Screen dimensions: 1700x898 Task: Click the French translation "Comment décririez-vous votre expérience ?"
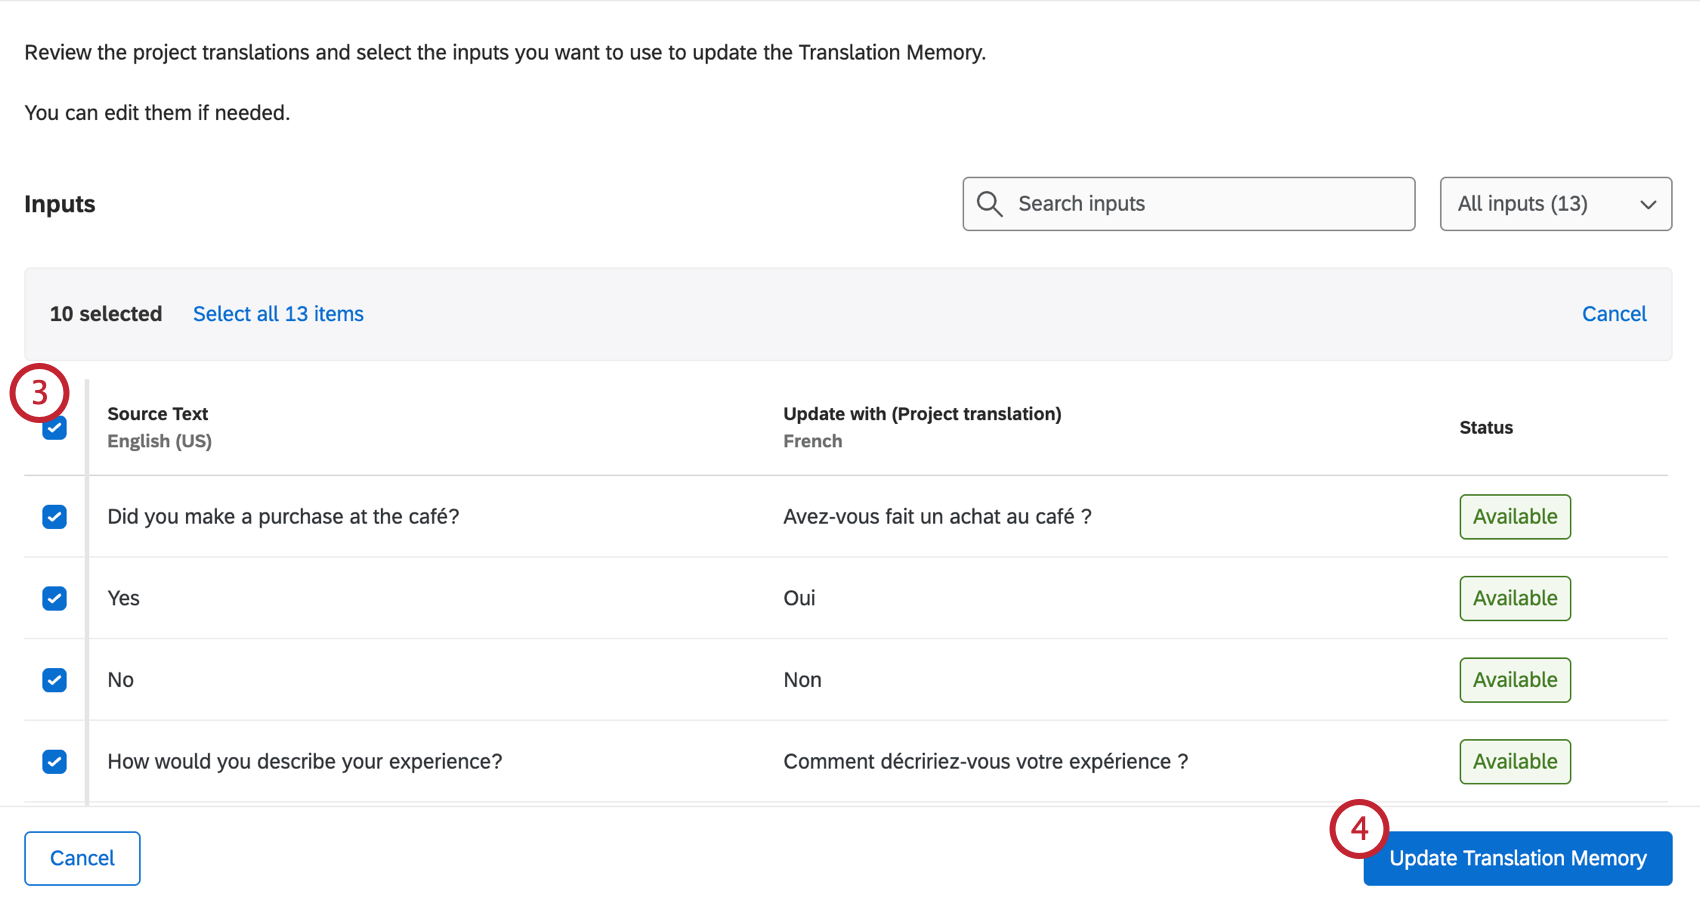pos(985,761)
